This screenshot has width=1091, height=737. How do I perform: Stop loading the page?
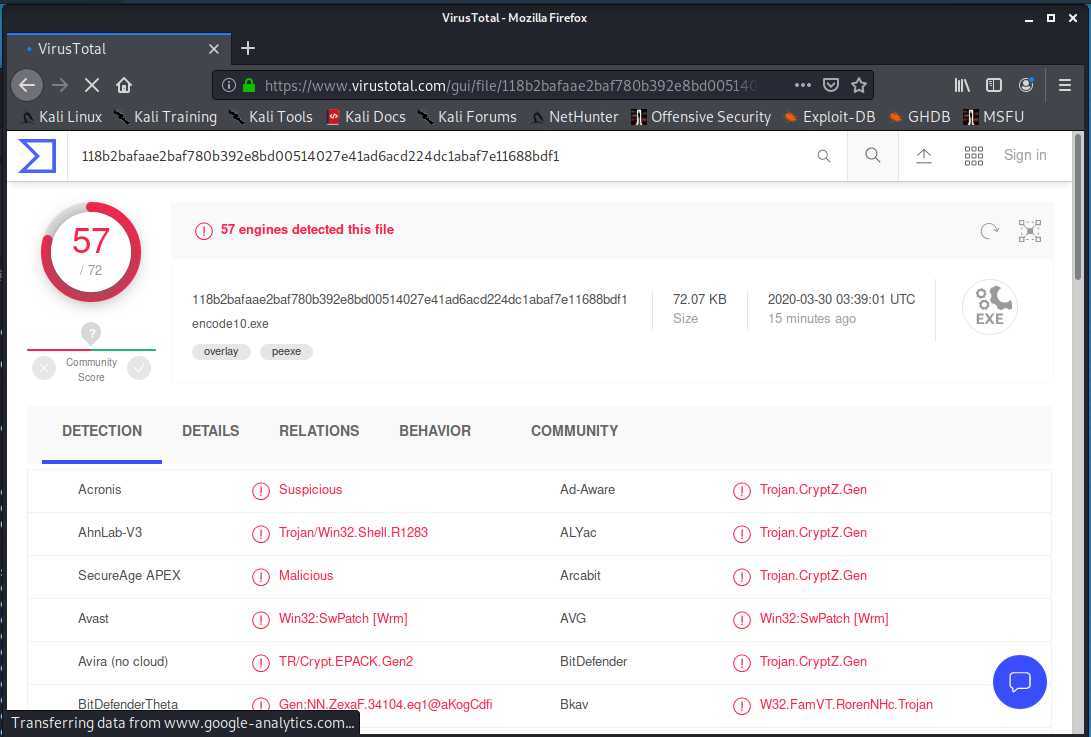tap(92, 86)
